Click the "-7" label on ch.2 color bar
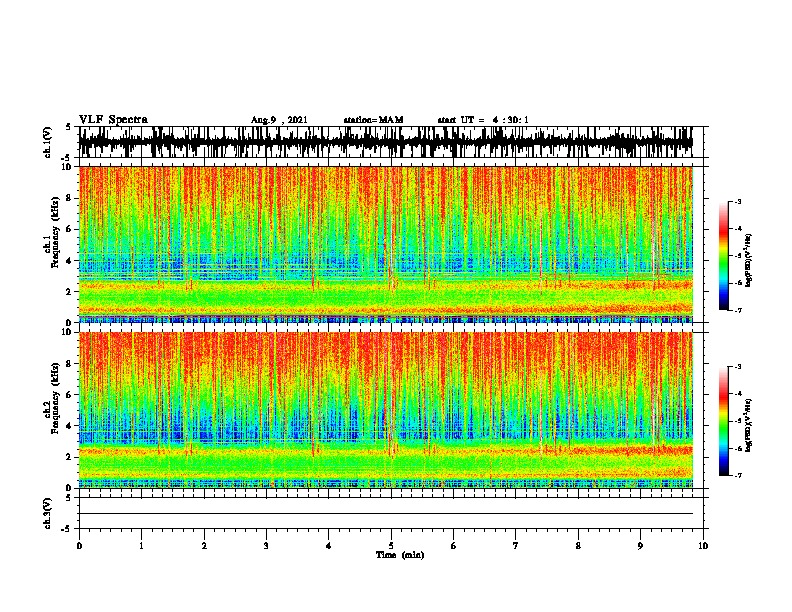792x612 pixels. point(737,476)
